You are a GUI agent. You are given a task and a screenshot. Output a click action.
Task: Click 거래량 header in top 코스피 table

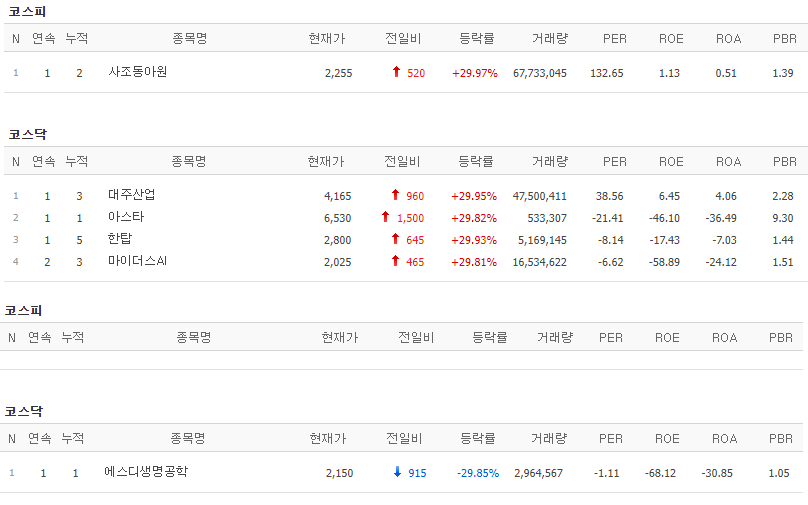point(550,38)
